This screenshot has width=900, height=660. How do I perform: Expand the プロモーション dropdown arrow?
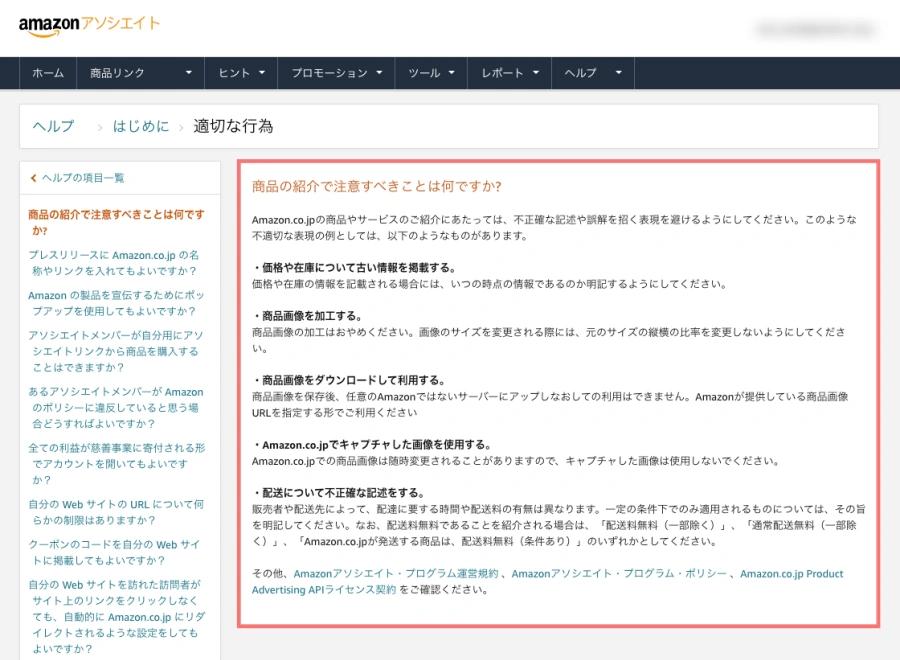point(379,73)
